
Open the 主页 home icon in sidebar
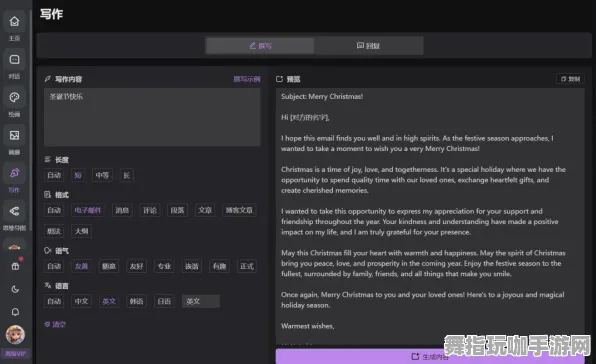pos(14,21)
